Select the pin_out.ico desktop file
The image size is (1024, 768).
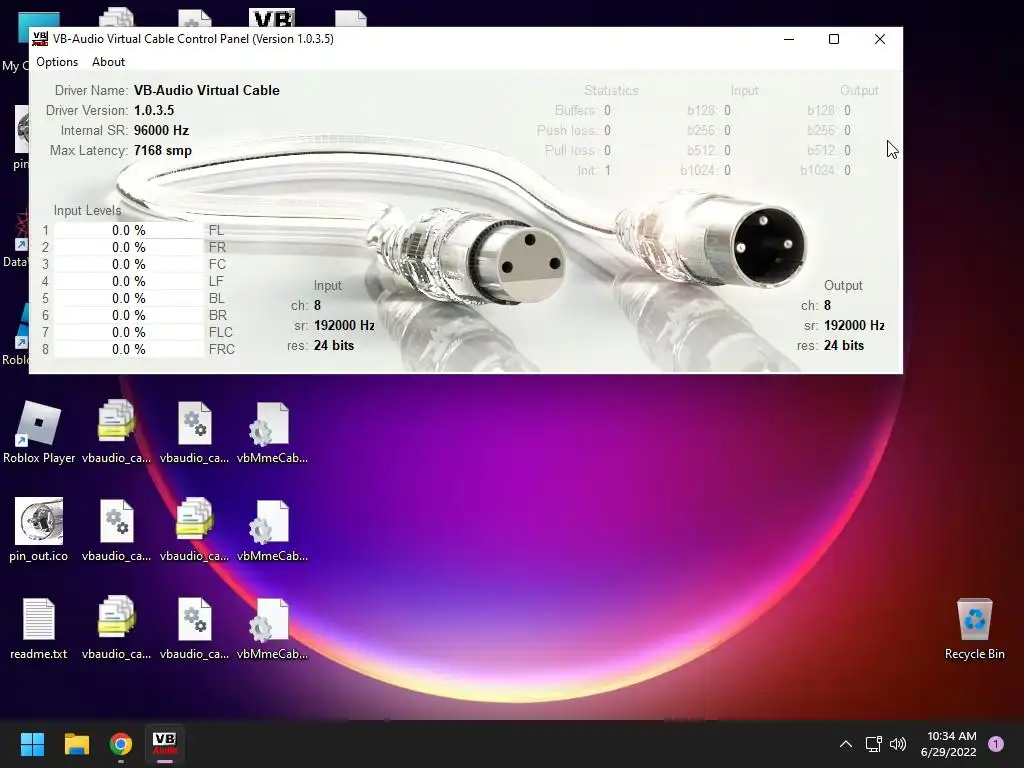coord(39,530)
